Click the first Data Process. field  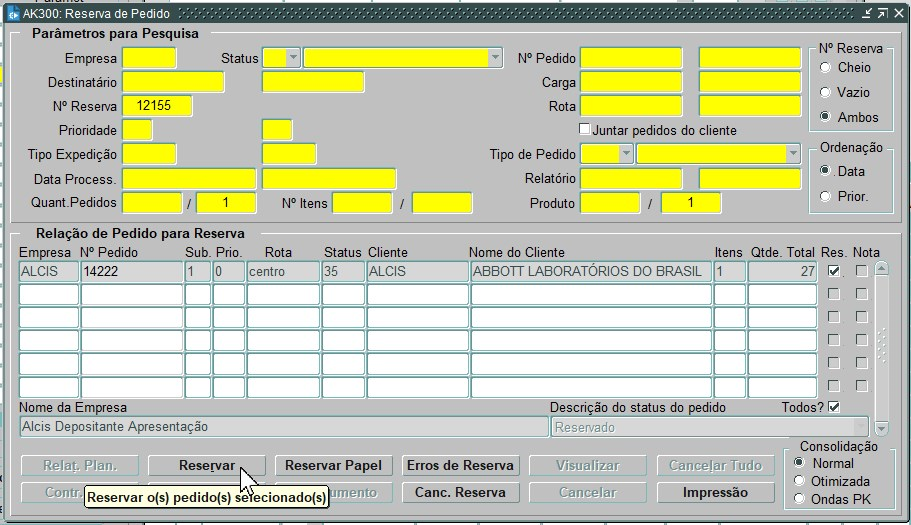point(189,179)
